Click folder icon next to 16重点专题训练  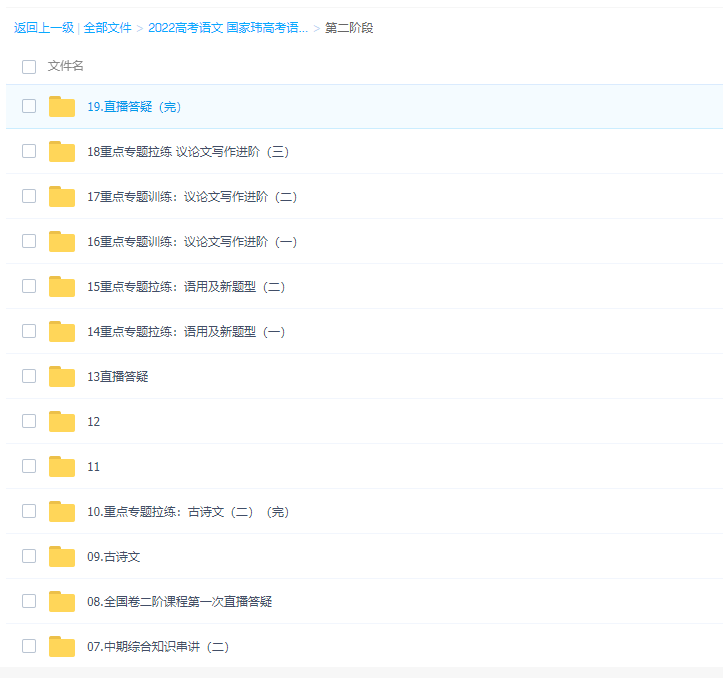click(x=62, y=242)
